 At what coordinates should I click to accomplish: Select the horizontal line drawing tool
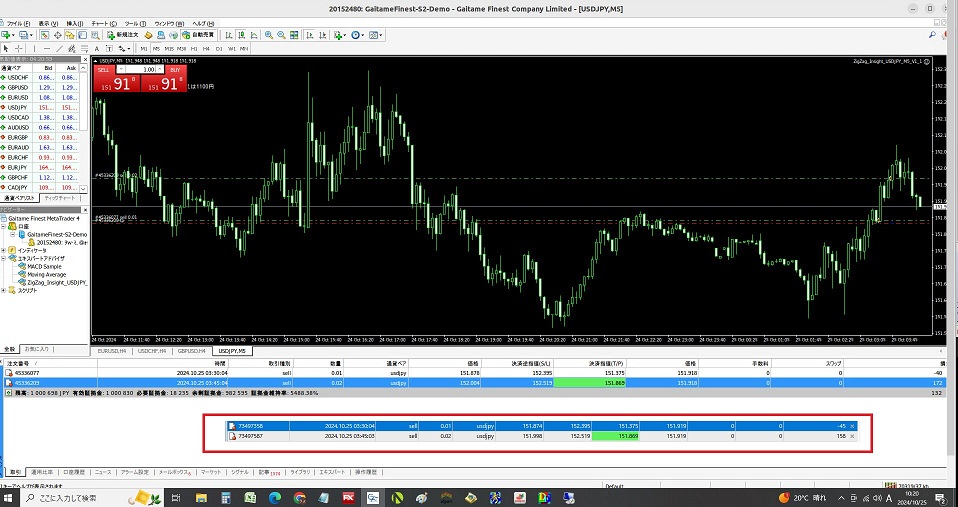47,48
